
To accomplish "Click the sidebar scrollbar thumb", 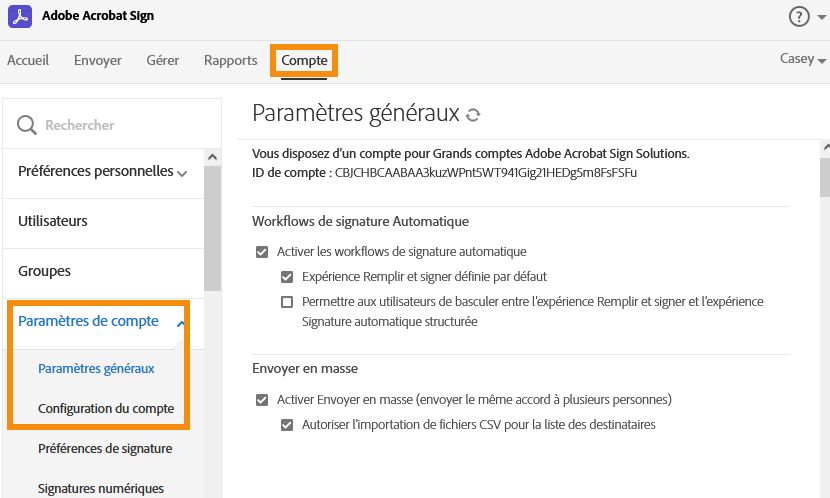I will [212, 228].
